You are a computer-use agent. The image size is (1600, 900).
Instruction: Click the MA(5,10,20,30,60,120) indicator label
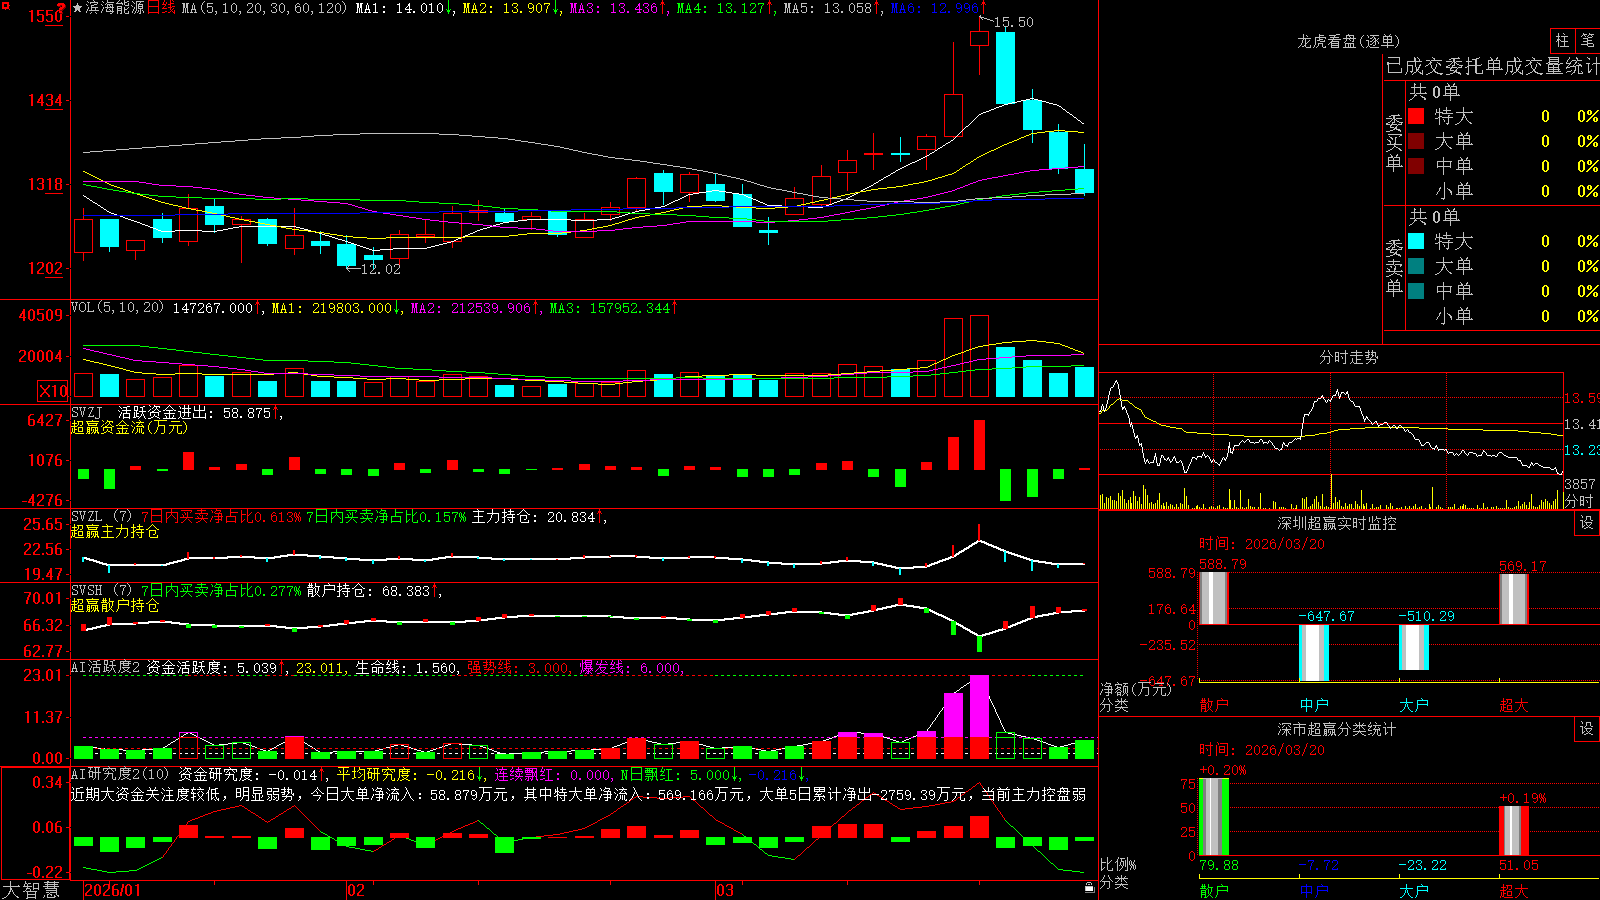coord(264,8)
